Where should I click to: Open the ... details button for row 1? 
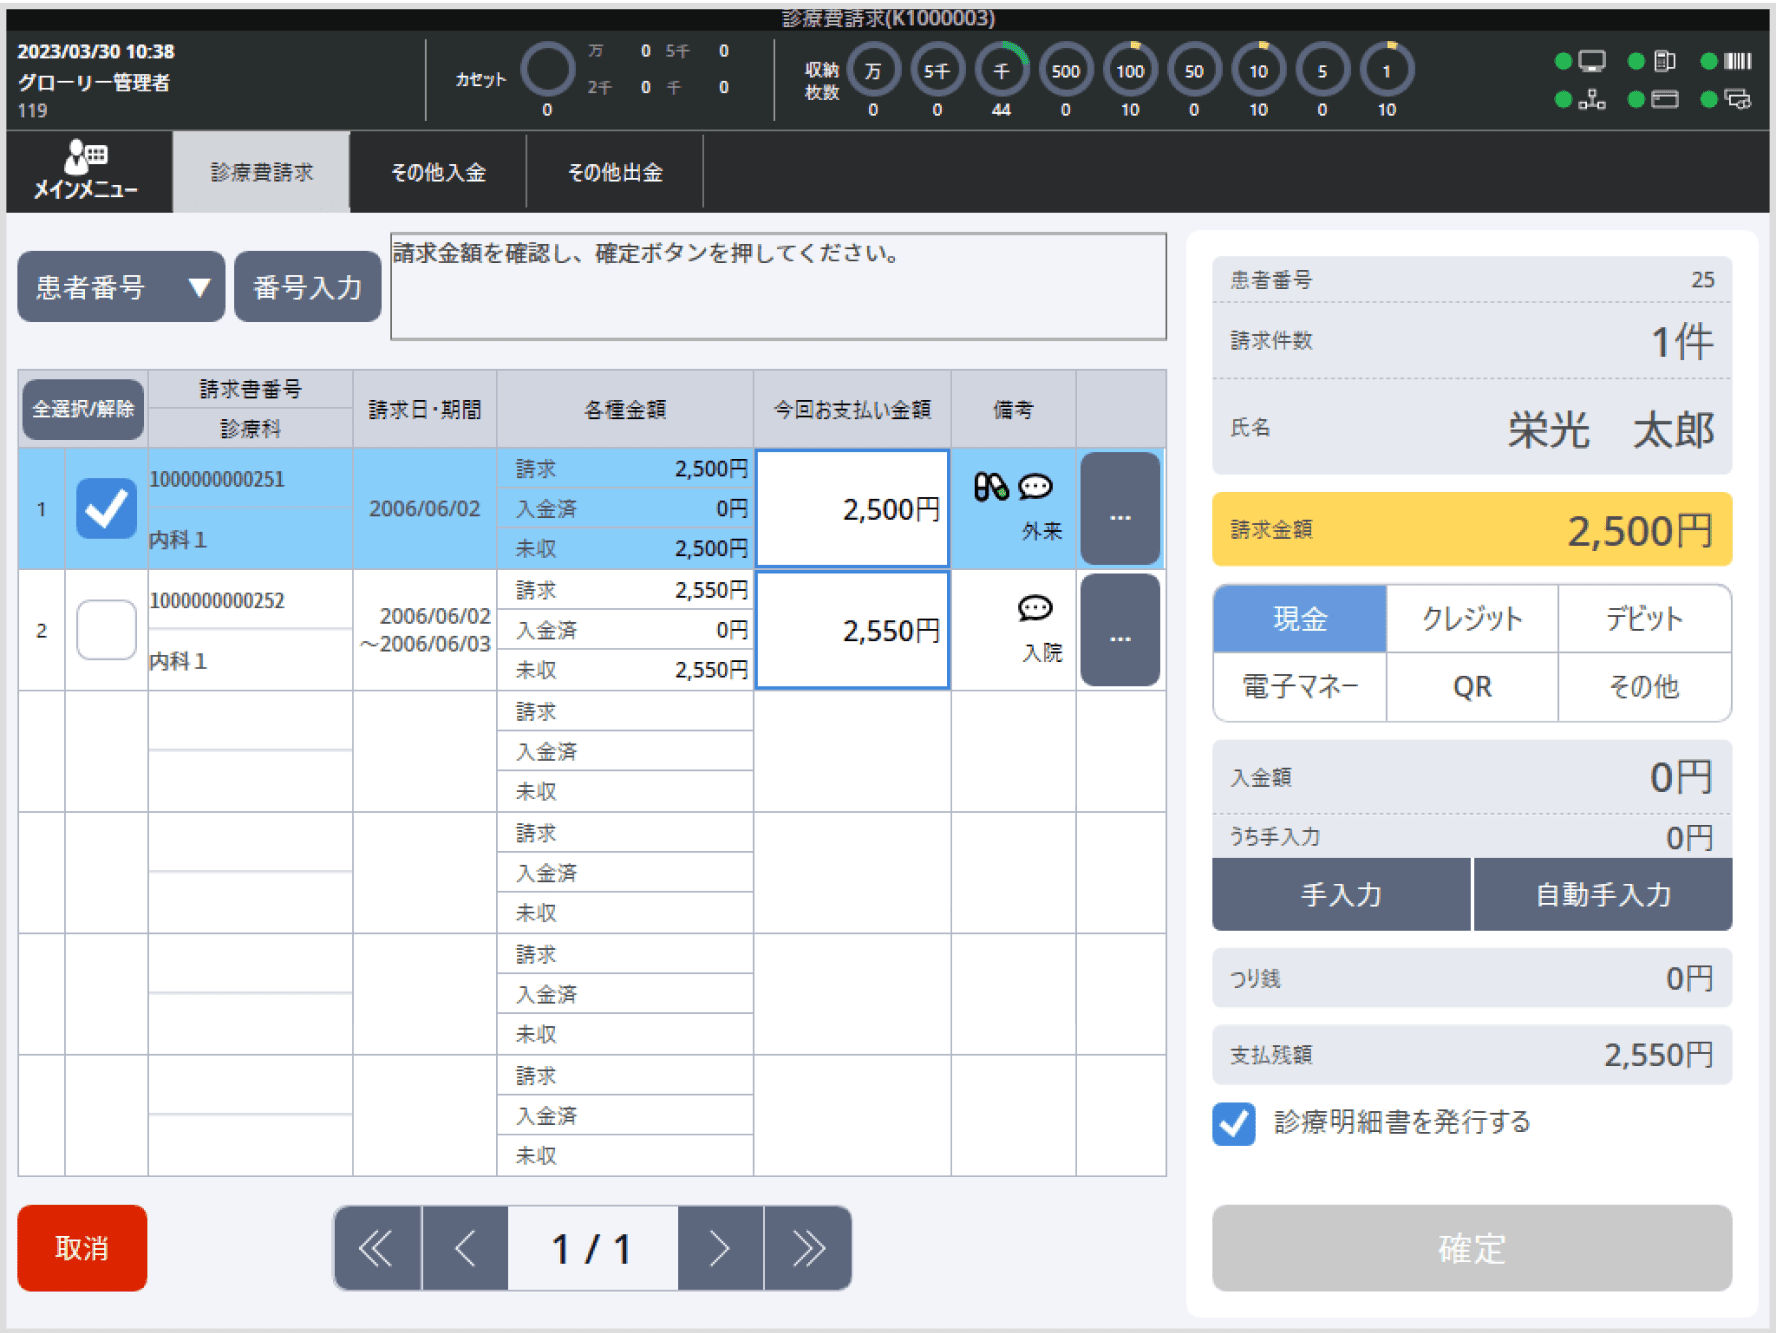coord(1120,509)
